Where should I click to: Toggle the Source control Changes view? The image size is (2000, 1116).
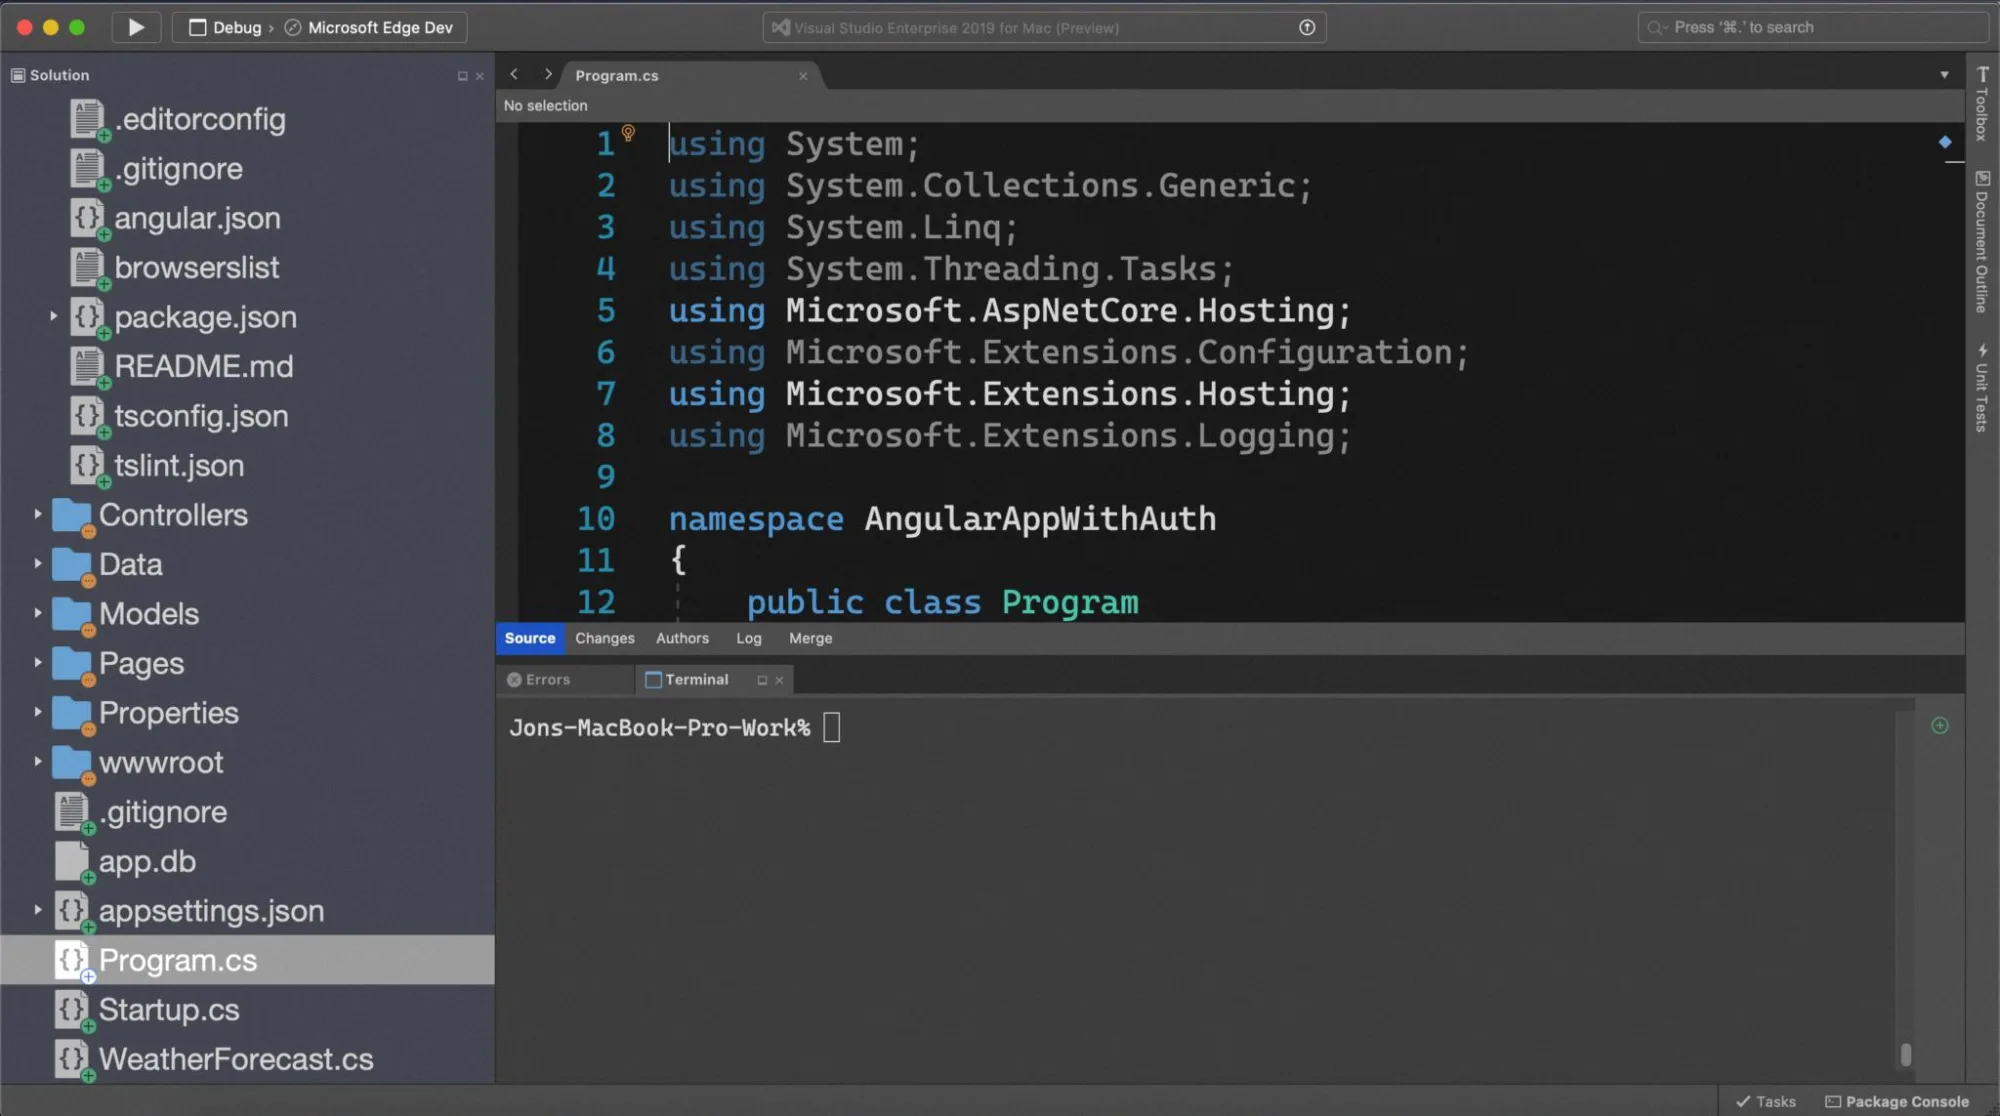click(604, 638)
